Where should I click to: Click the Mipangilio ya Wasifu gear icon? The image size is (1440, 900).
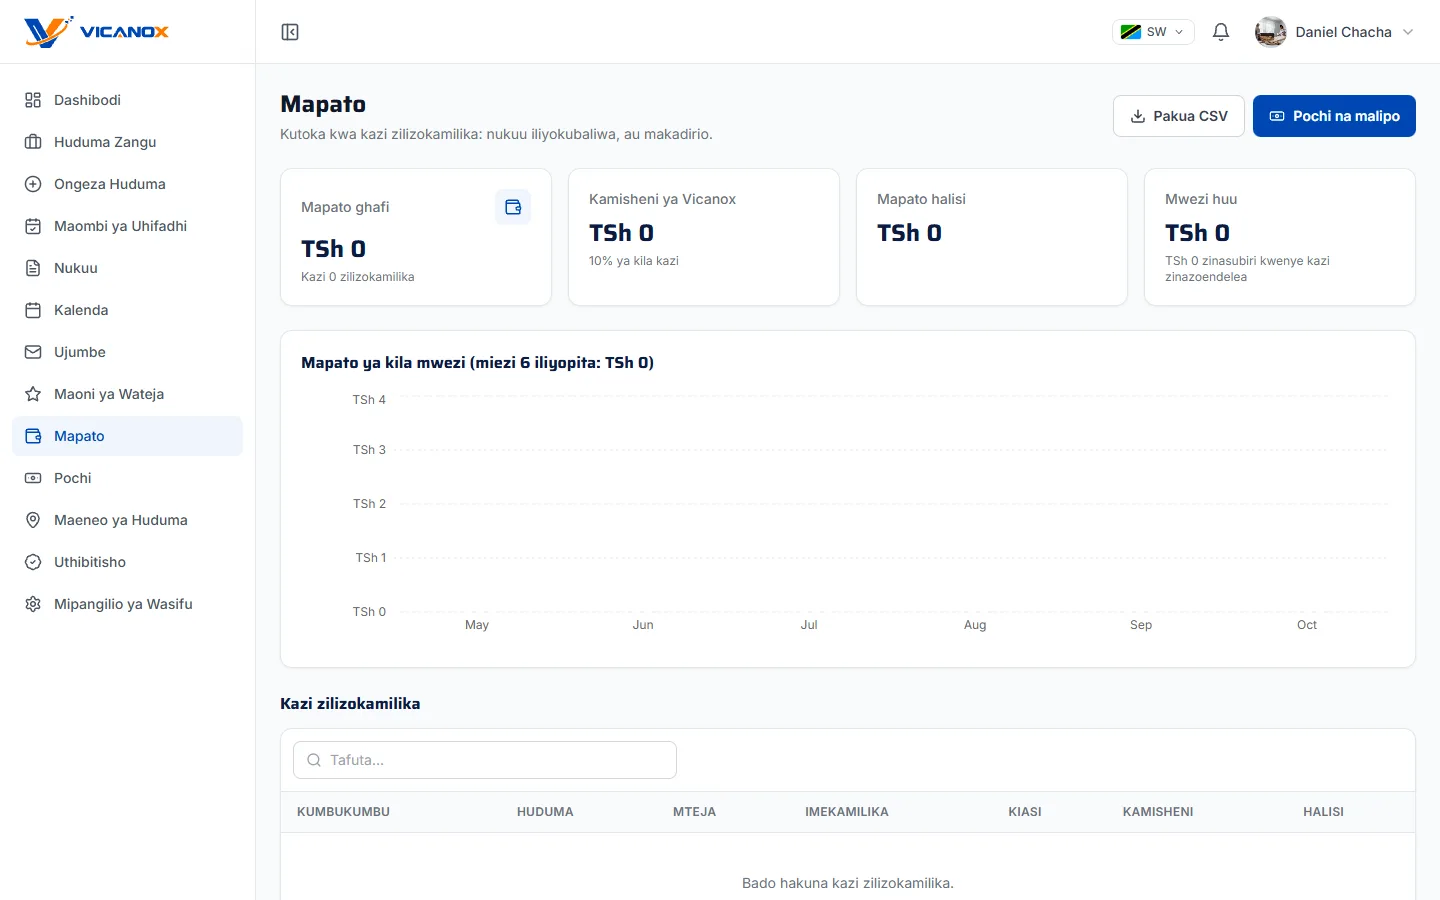(33, 604)
